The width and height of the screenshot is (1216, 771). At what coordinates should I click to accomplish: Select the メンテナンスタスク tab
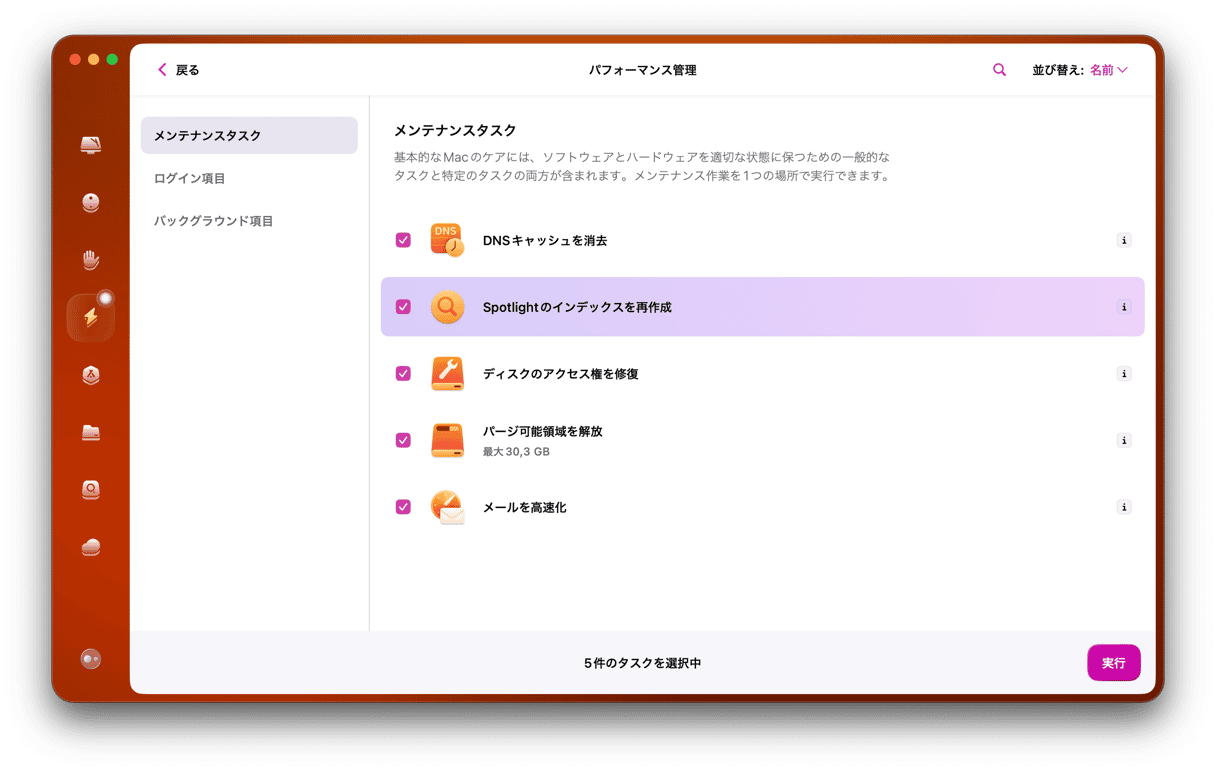click(x=249, y=135)
